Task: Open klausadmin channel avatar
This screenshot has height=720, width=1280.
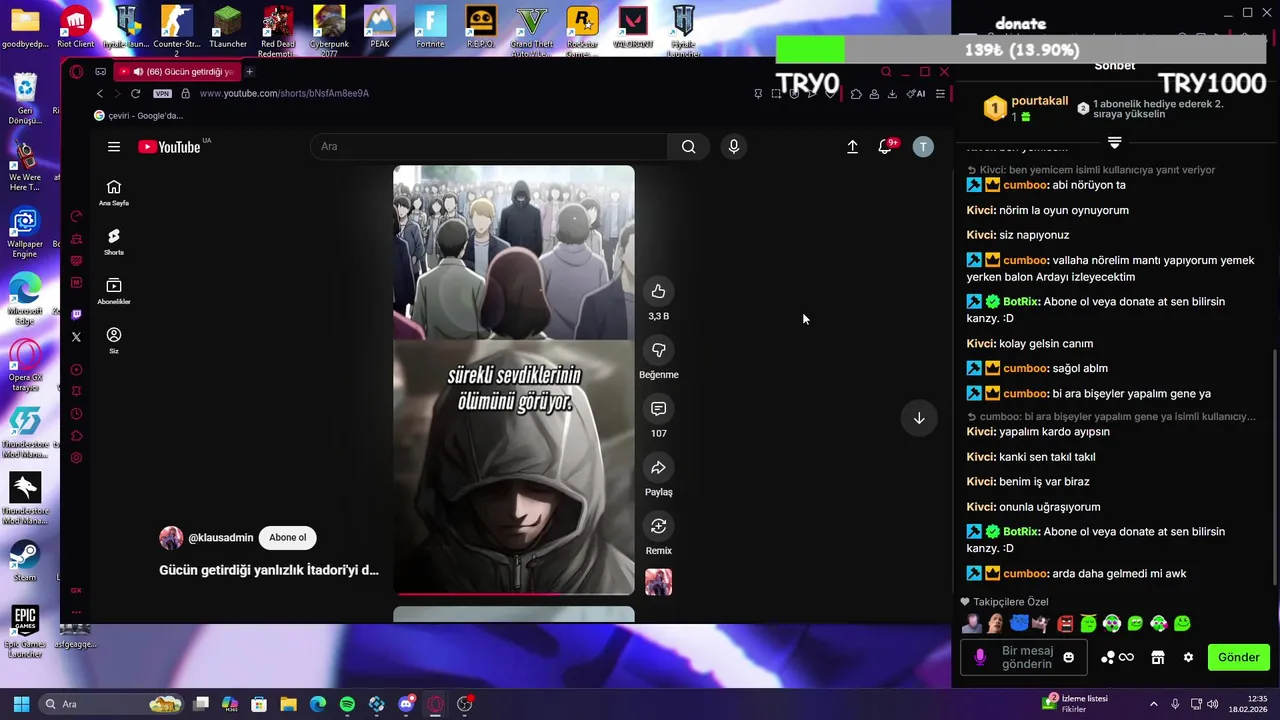Action: [x=171, y=538]
